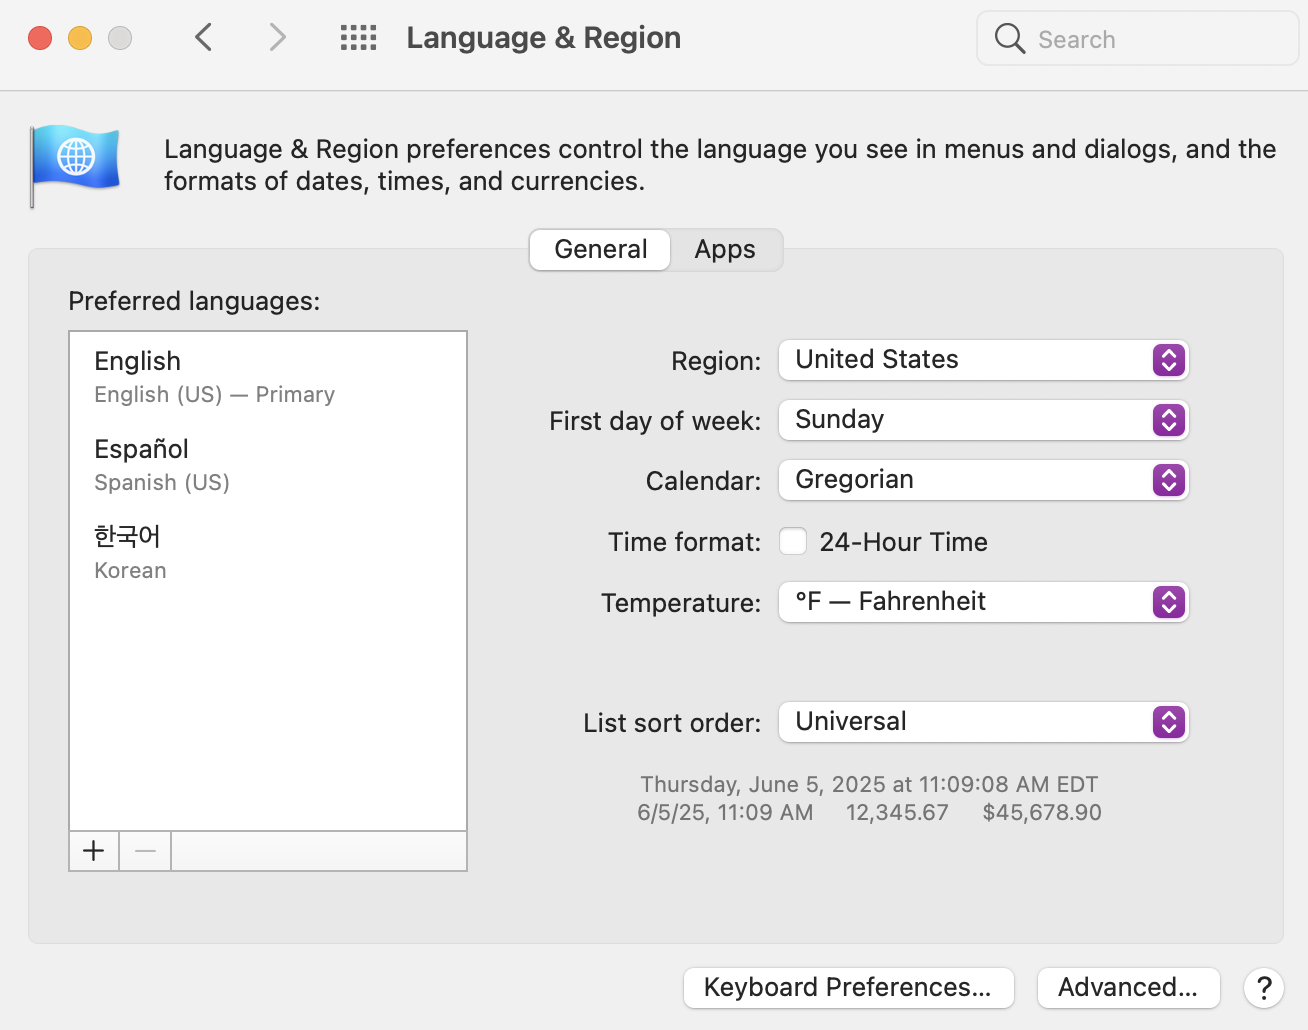The height and width of the screenshot is (1030, 1308).
Task: Click the Advanced button
Action: click(x=1128, y=988)
